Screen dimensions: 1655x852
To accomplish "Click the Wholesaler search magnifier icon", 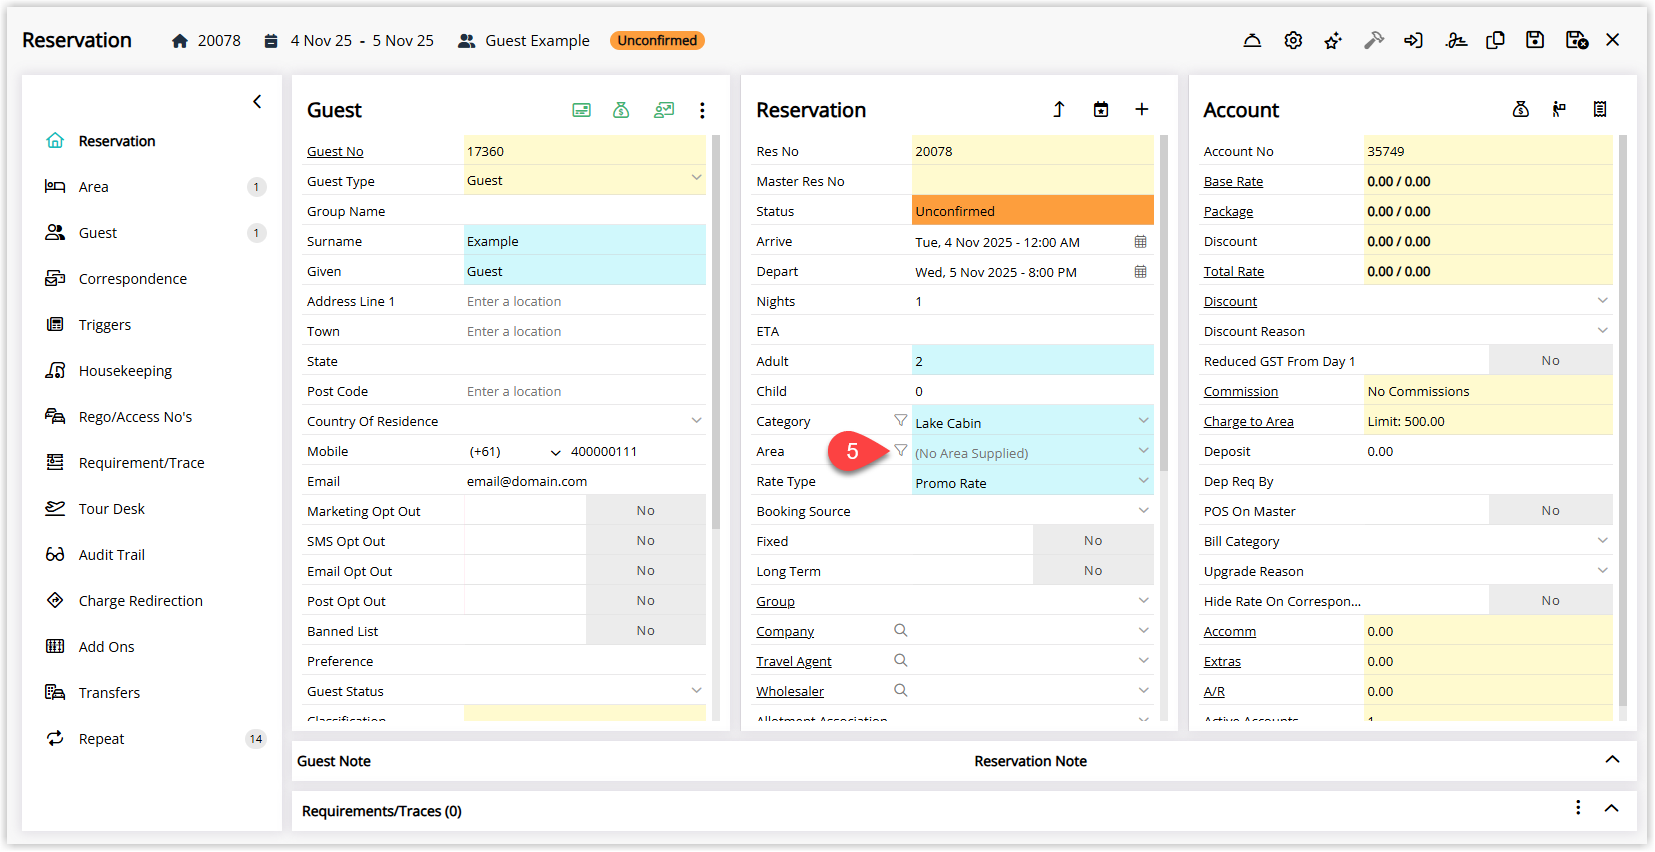I will click(900, 690).
